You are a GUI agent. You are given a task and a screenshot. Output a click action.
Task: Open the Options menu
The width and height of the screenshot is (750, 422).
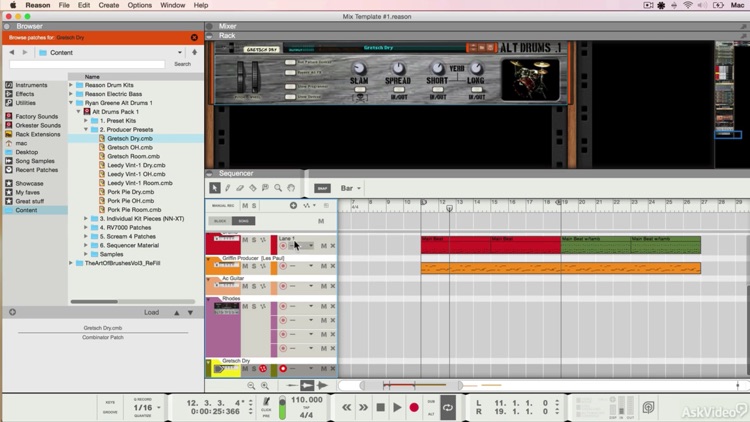[x=140, y=5]
